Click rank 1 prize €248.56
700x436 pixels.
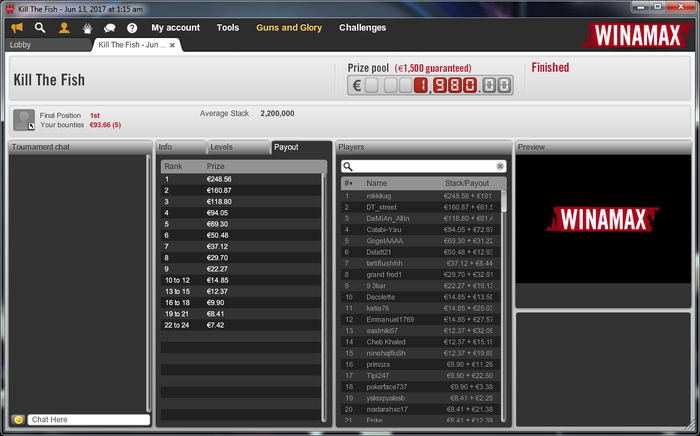click(219, 179)
